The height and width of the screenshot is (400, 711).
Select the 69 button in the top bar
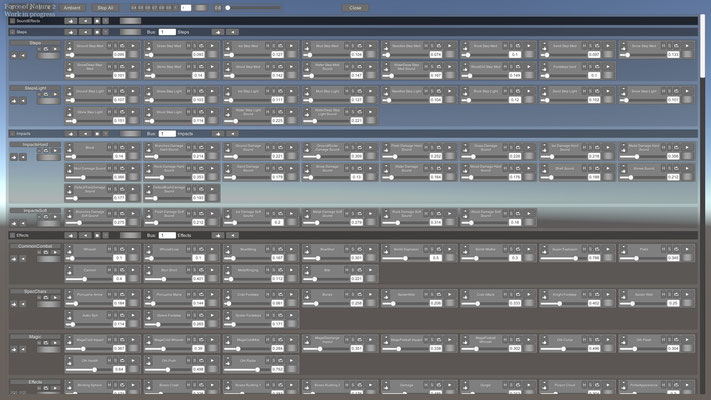click(x=168, y=8)
